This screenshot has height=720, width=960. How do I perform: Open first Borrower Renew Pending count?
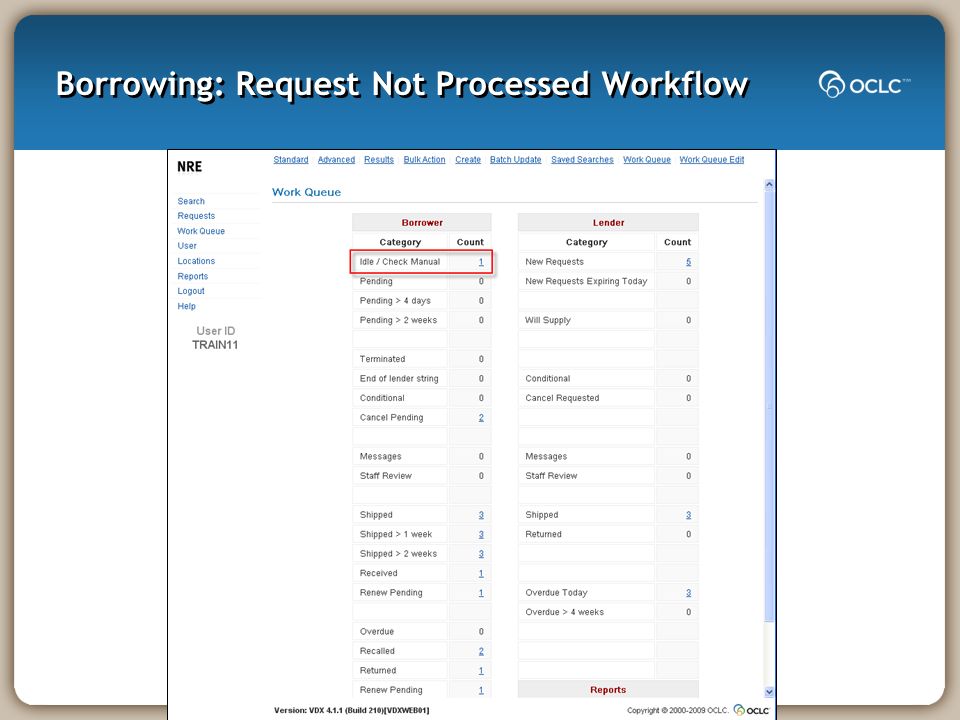click(x=481, y=593)
